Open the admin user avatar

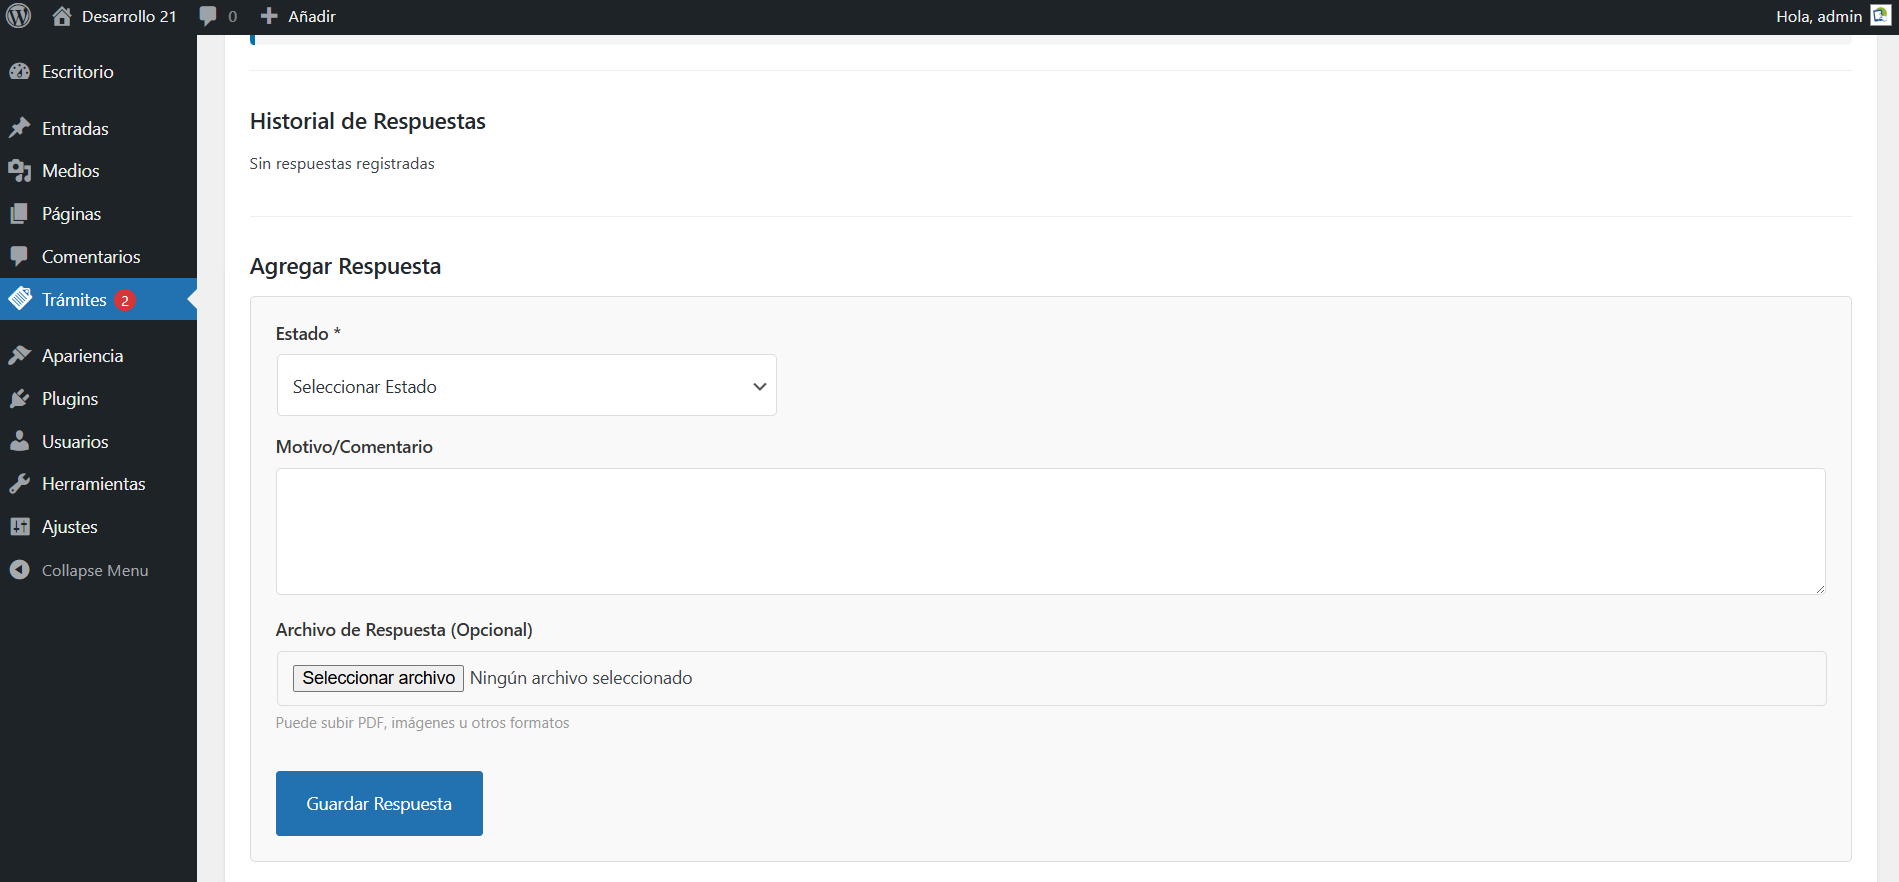pos(1880,16)
